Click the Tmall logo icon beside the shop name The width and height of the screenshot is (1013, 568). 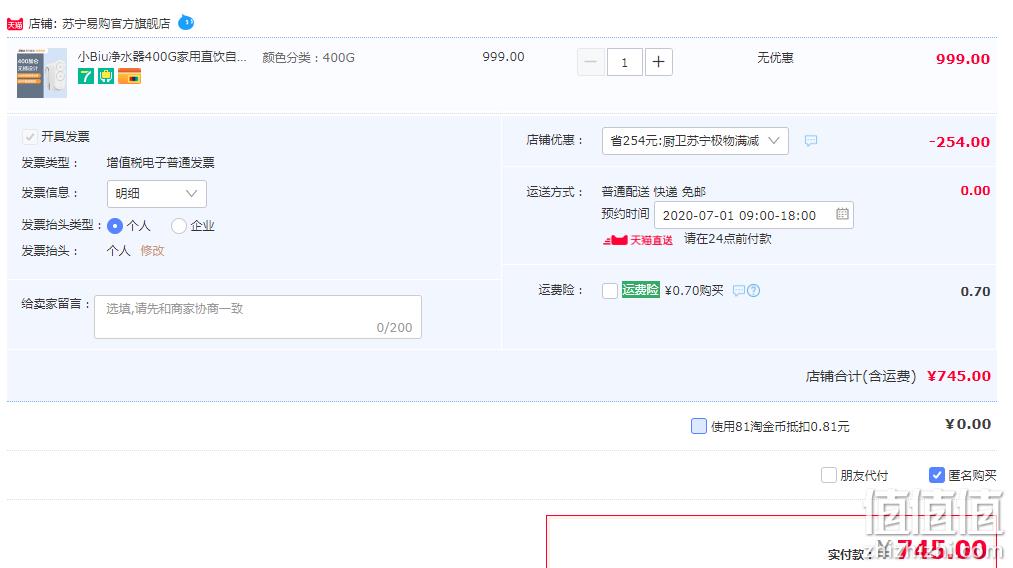tap(15, 25)
